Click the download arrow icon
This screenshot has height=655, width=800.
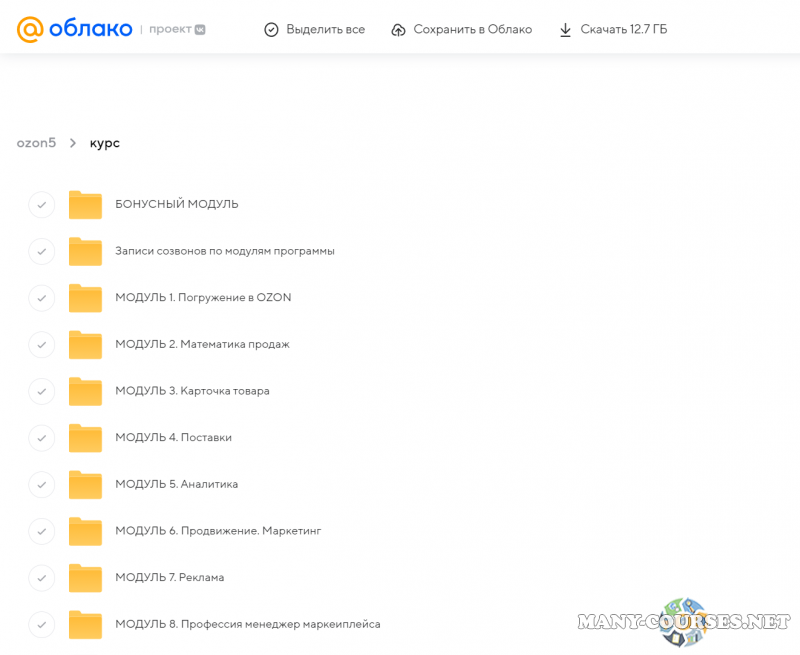pos(565,30)
